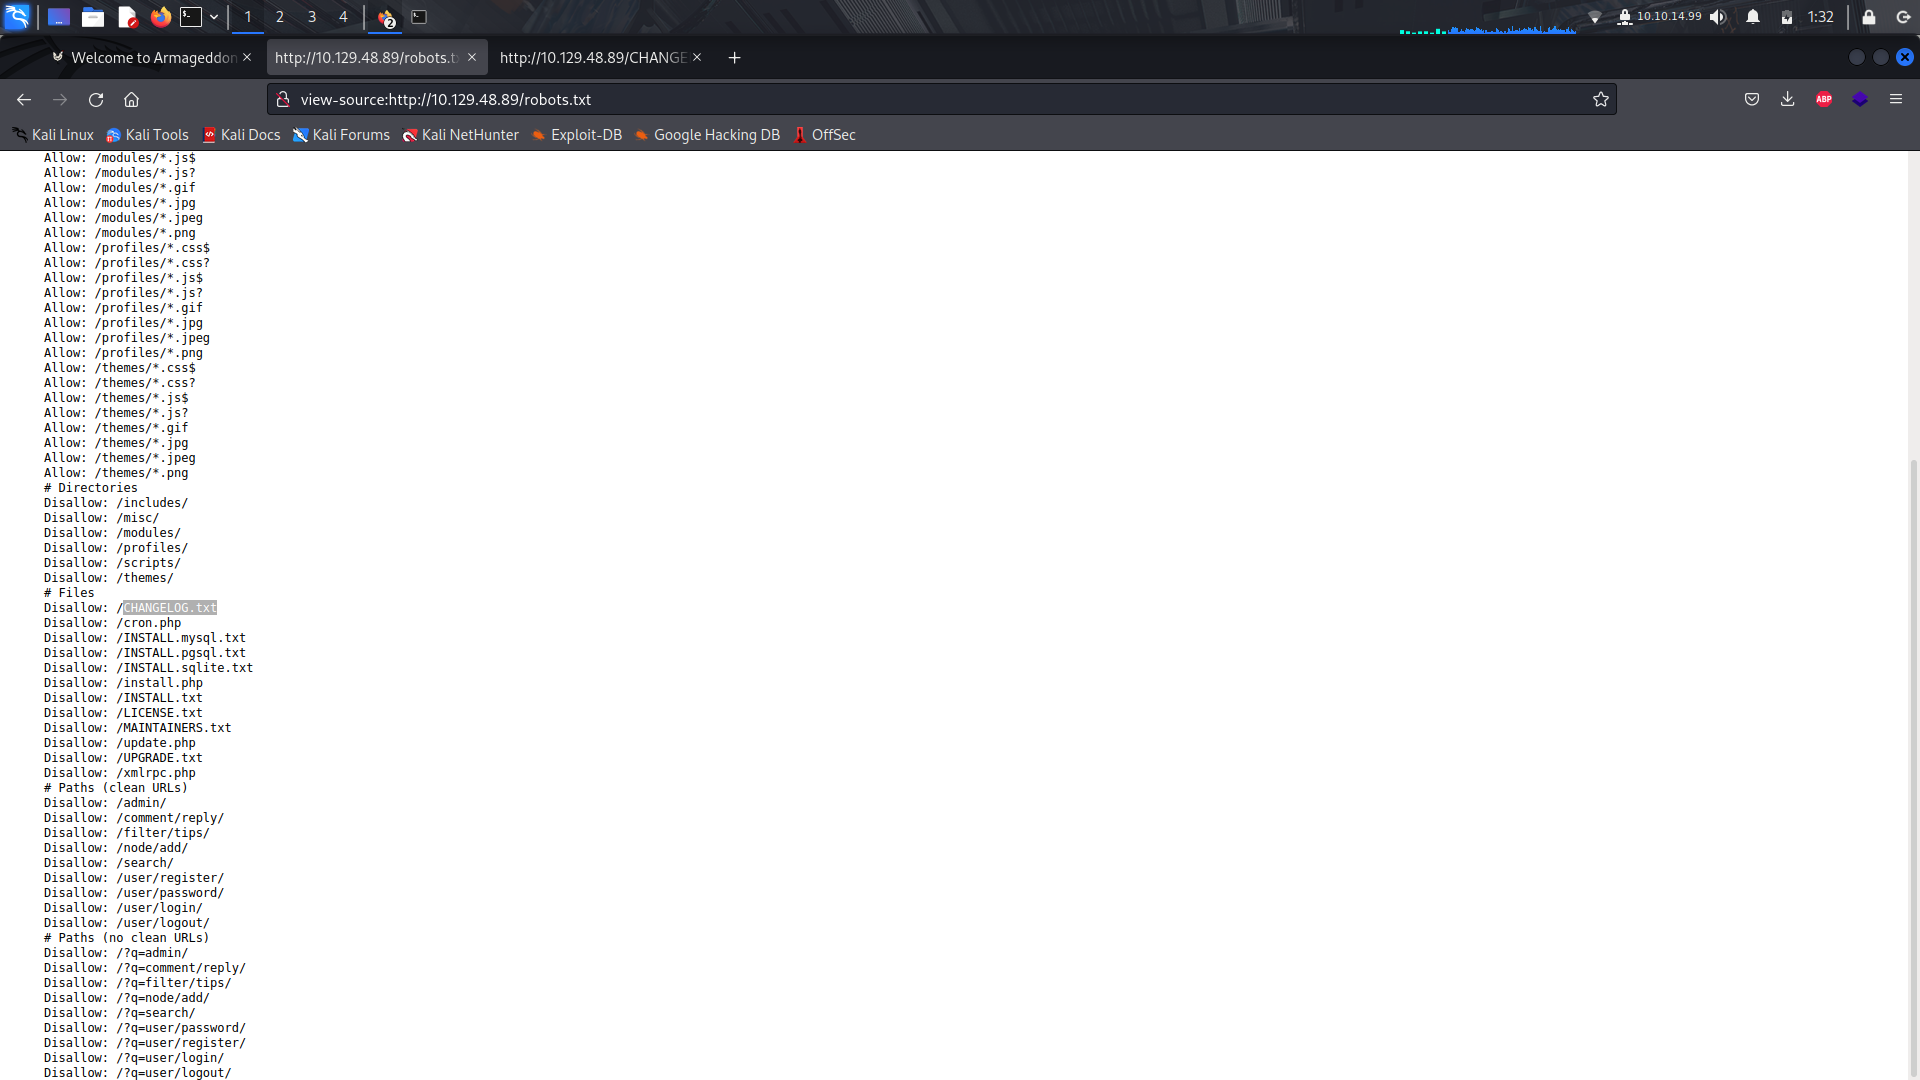
Task: Click the save to Pocket icon
Action: (x=1752, y=99)
